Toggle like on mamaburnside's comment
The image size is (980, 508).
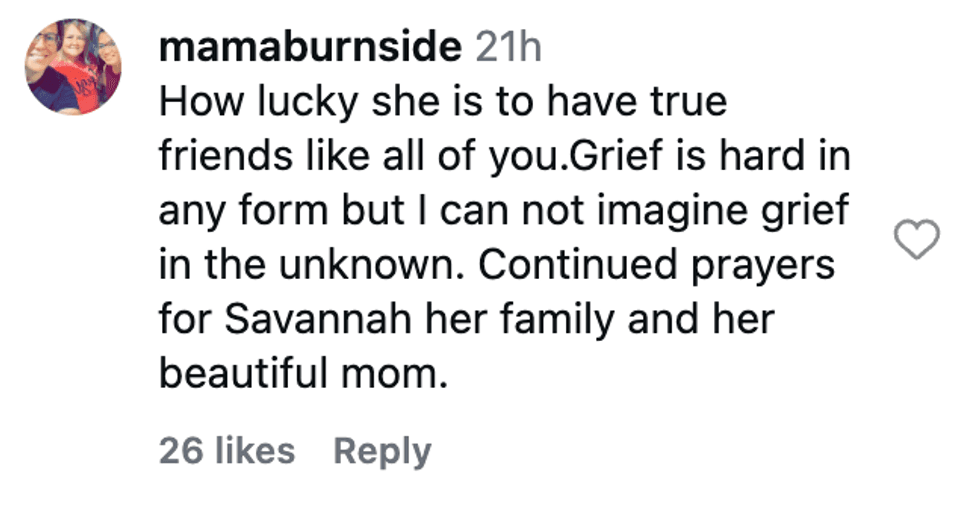point(916,240)
